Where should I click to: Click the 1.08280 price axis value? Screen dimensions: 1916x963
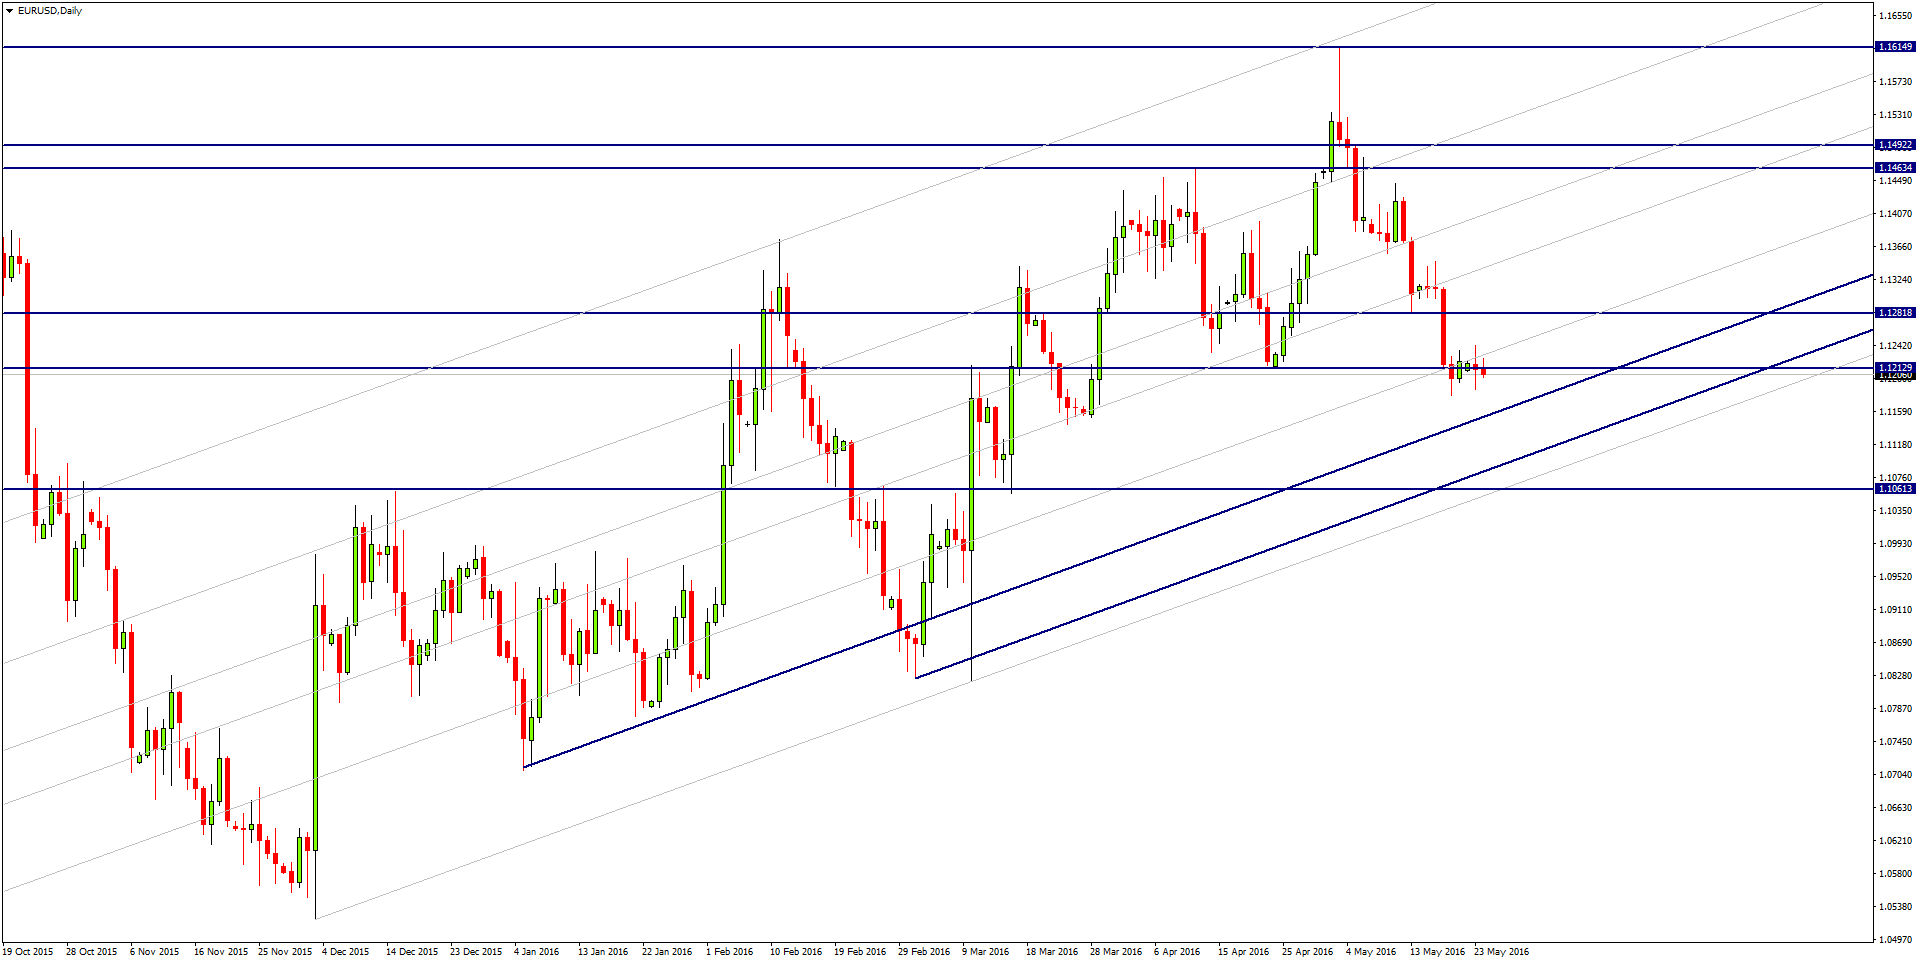pyautogui.click(x=1896, y=676)
